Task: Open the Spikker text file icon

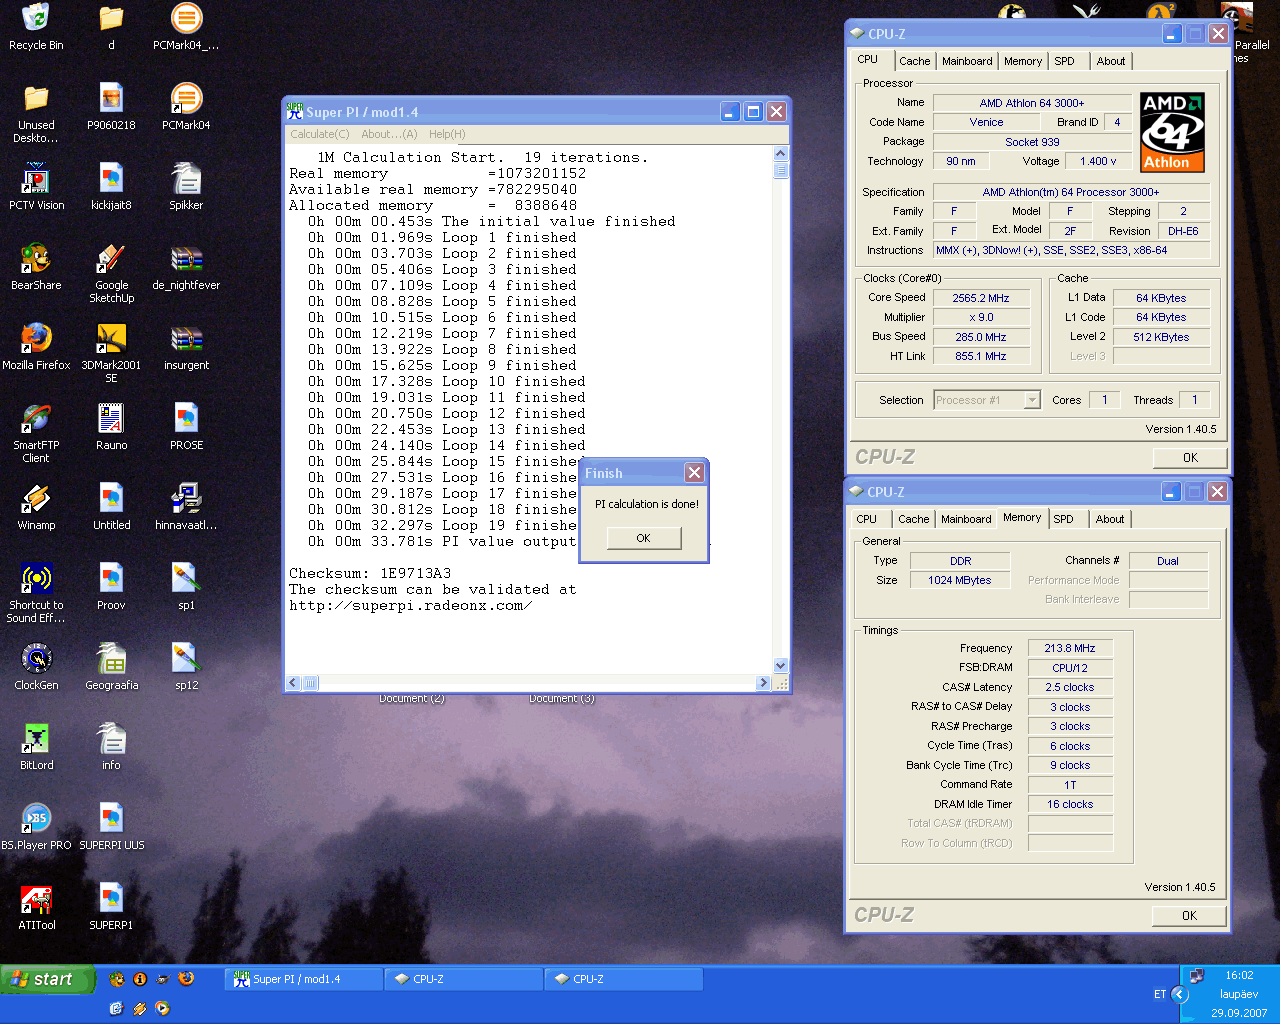Action: point(186,187)
